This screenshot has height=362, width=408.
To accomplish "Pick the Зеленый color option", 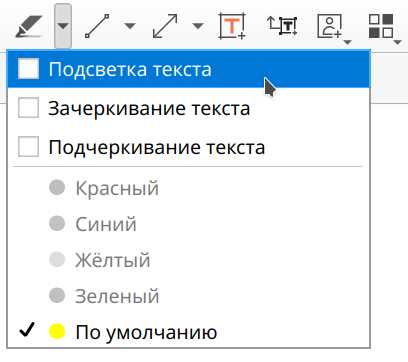I will point(189,296).
